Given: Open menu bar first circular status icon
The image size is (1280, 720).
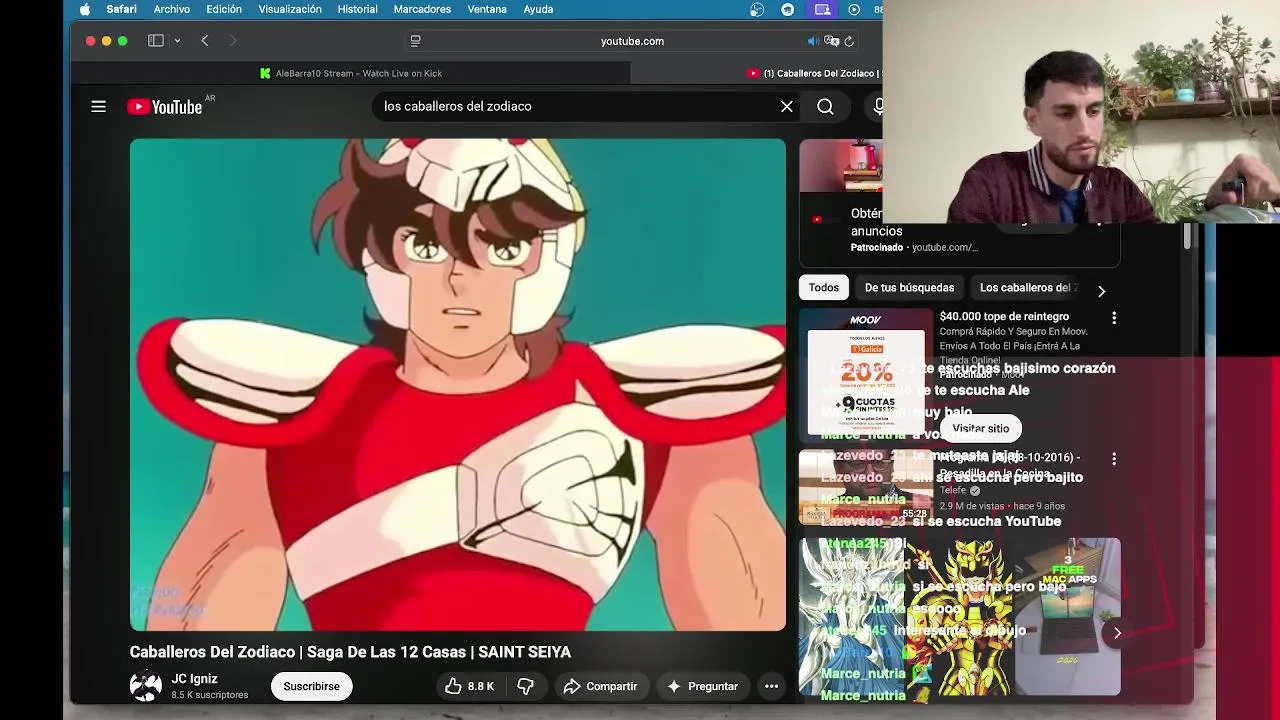Looking at the screenshot, I should [757, 9].
